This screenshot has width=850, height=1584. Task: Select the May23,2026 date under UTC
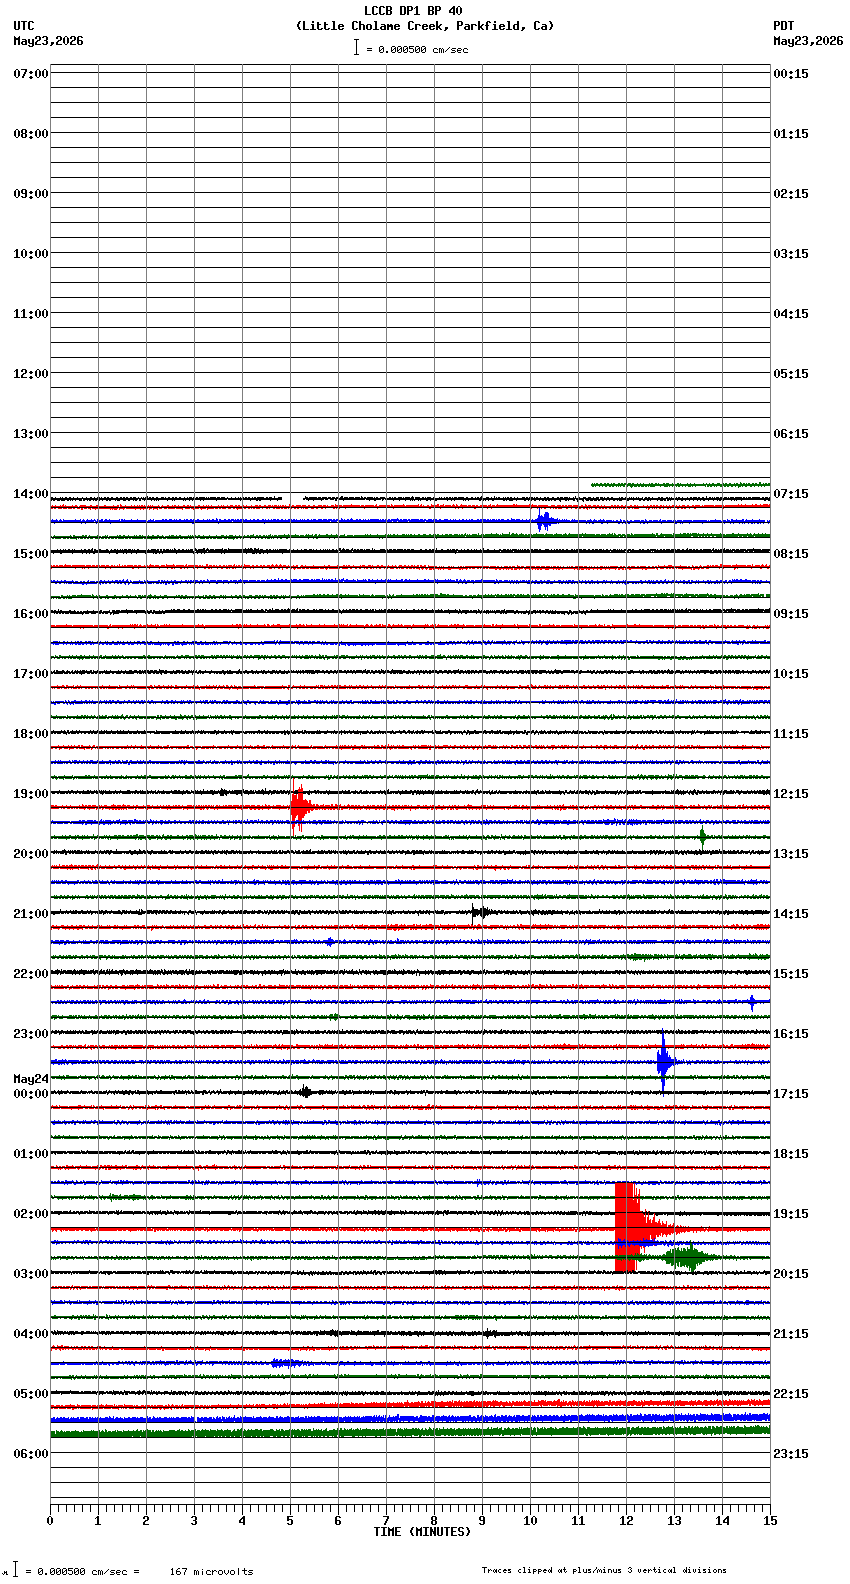49,41
